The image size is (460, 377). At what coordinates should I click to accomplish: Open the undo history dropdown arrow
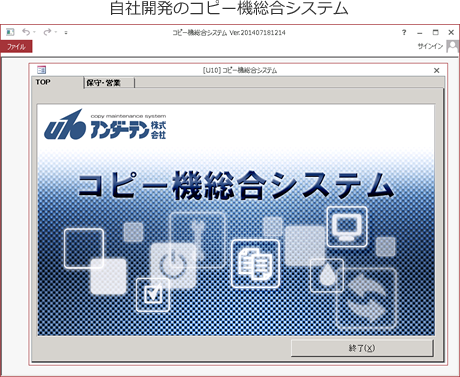(x=34, y=32)
